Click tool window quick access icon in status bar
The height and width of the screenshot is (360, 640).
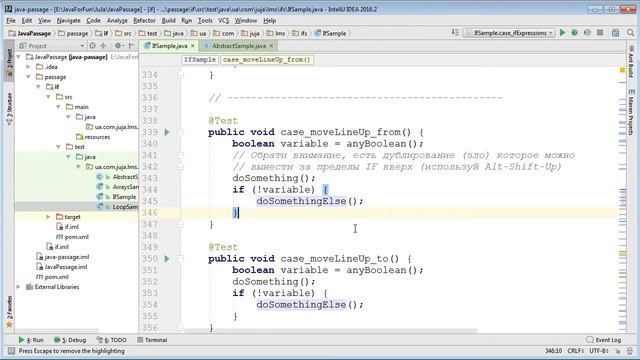(x=11, y=351)
